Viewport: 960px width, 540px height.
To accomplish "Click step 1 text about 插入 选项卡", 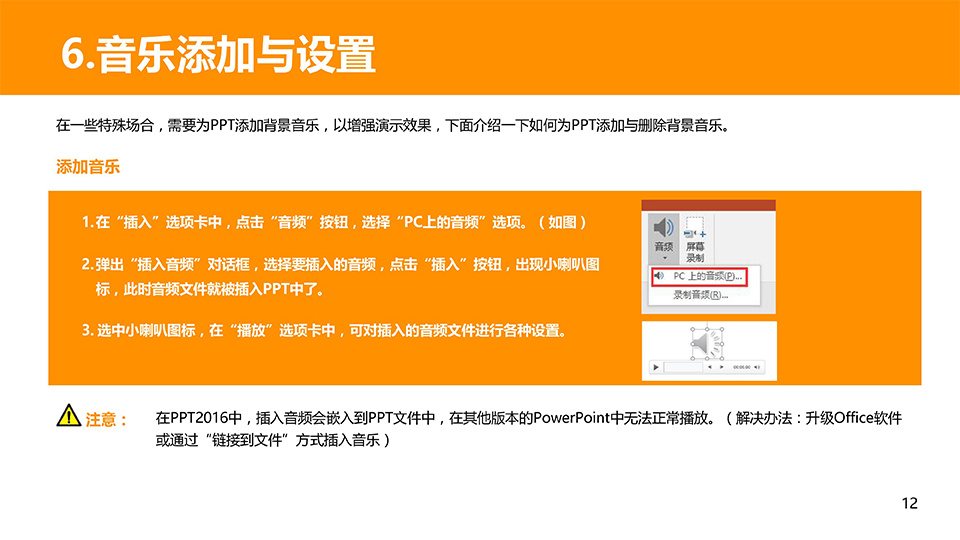I will tap(335, 221).
